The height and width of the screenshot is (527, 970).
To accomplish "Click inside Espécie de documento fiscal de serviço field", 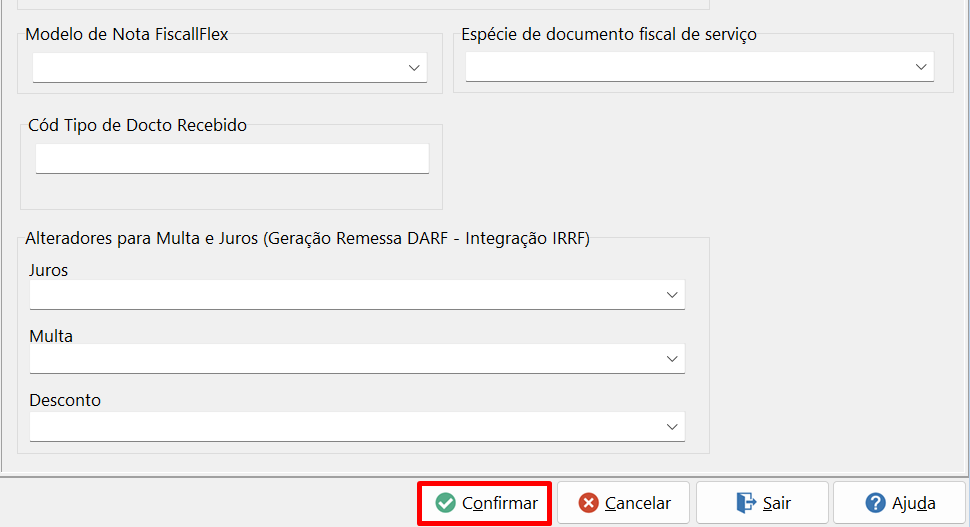I will 700,67.
